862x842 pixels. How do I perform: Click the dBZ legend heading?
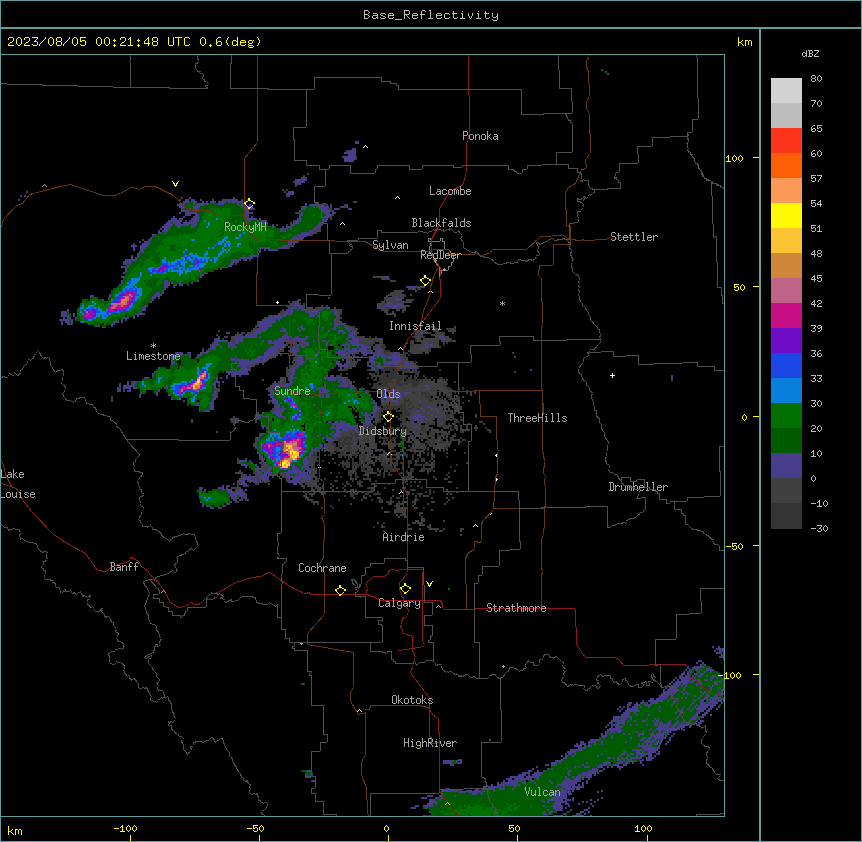click(x=810, y=53)
